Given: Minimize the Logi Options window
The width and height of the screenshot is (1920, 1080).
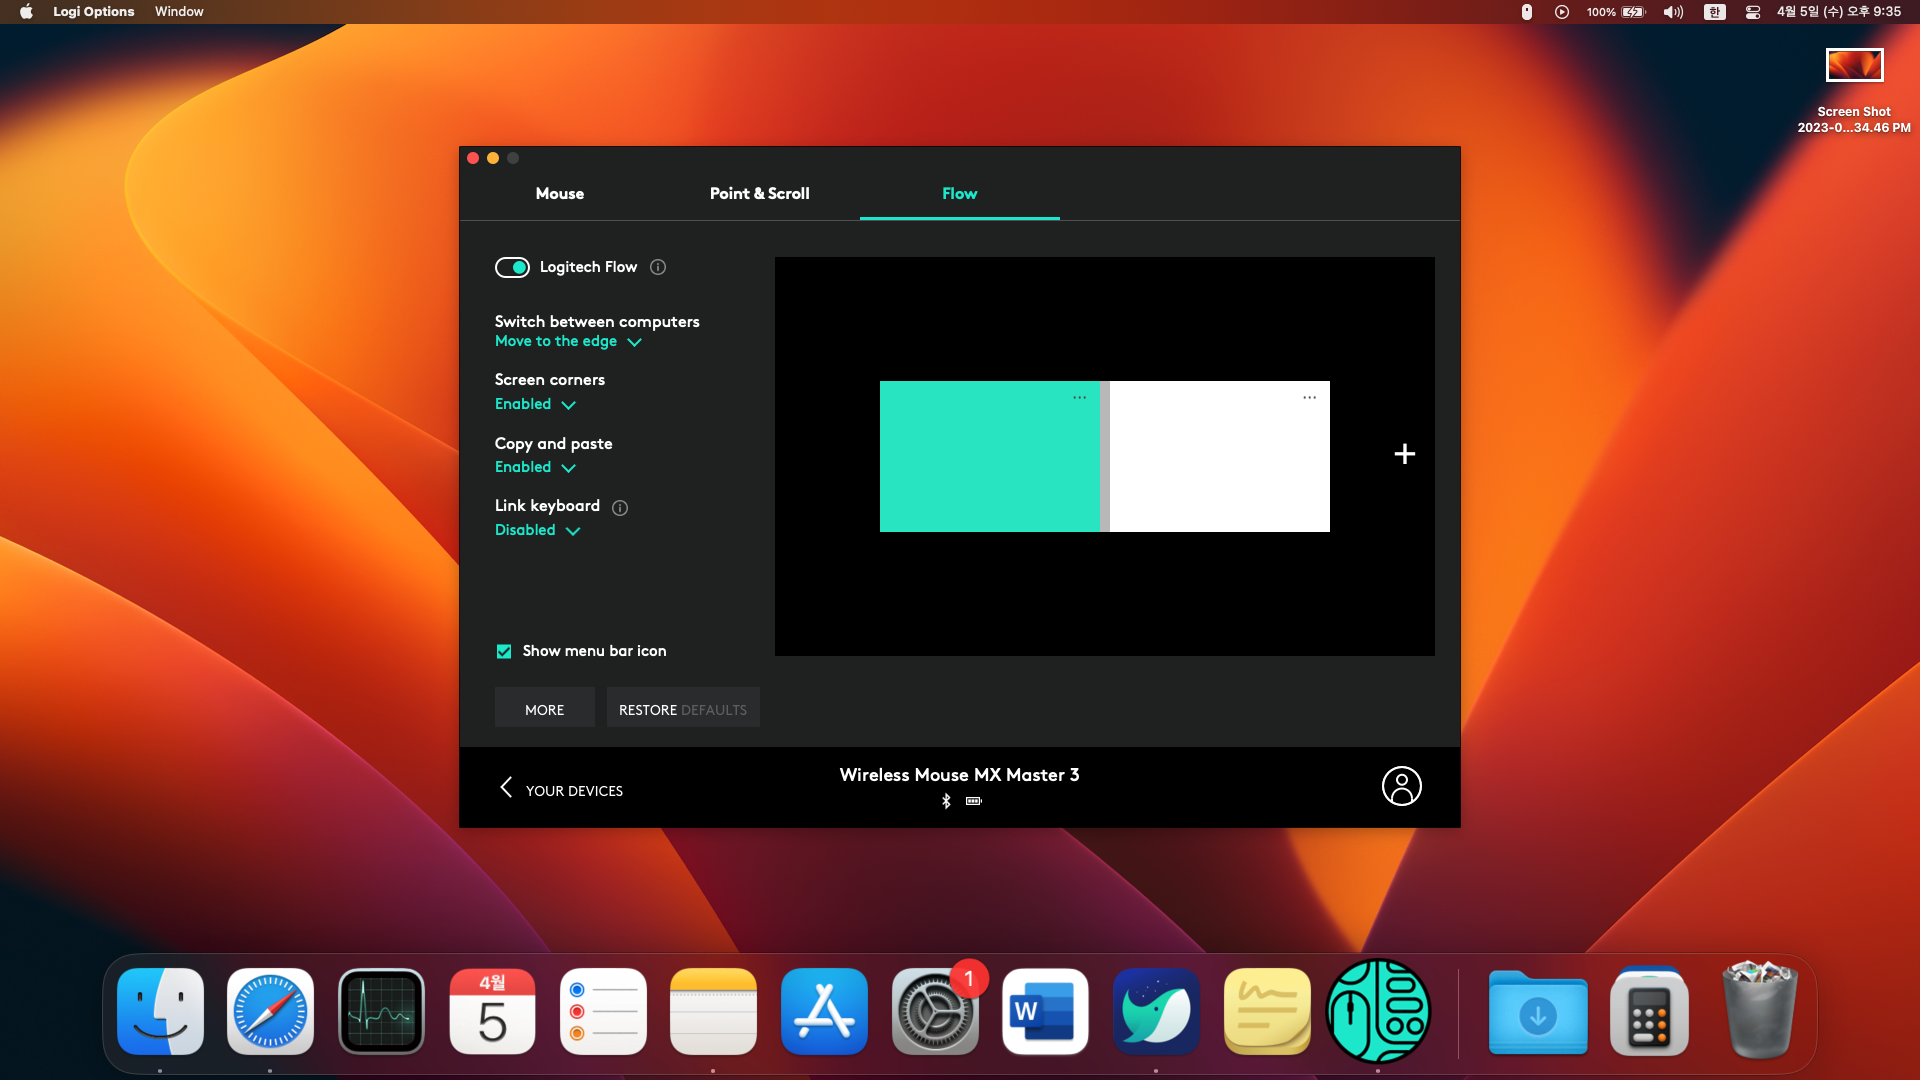Looking at the screenshot, I should 493,158.
